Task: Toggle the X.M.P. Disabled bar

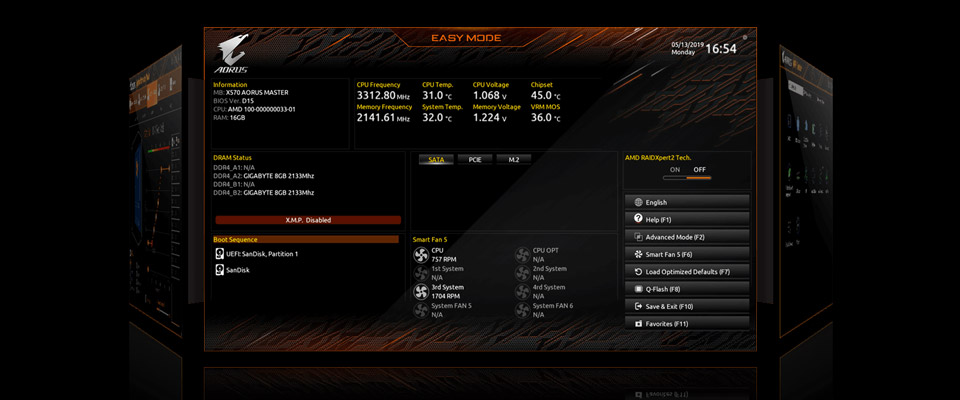Action: coord(308,220)
